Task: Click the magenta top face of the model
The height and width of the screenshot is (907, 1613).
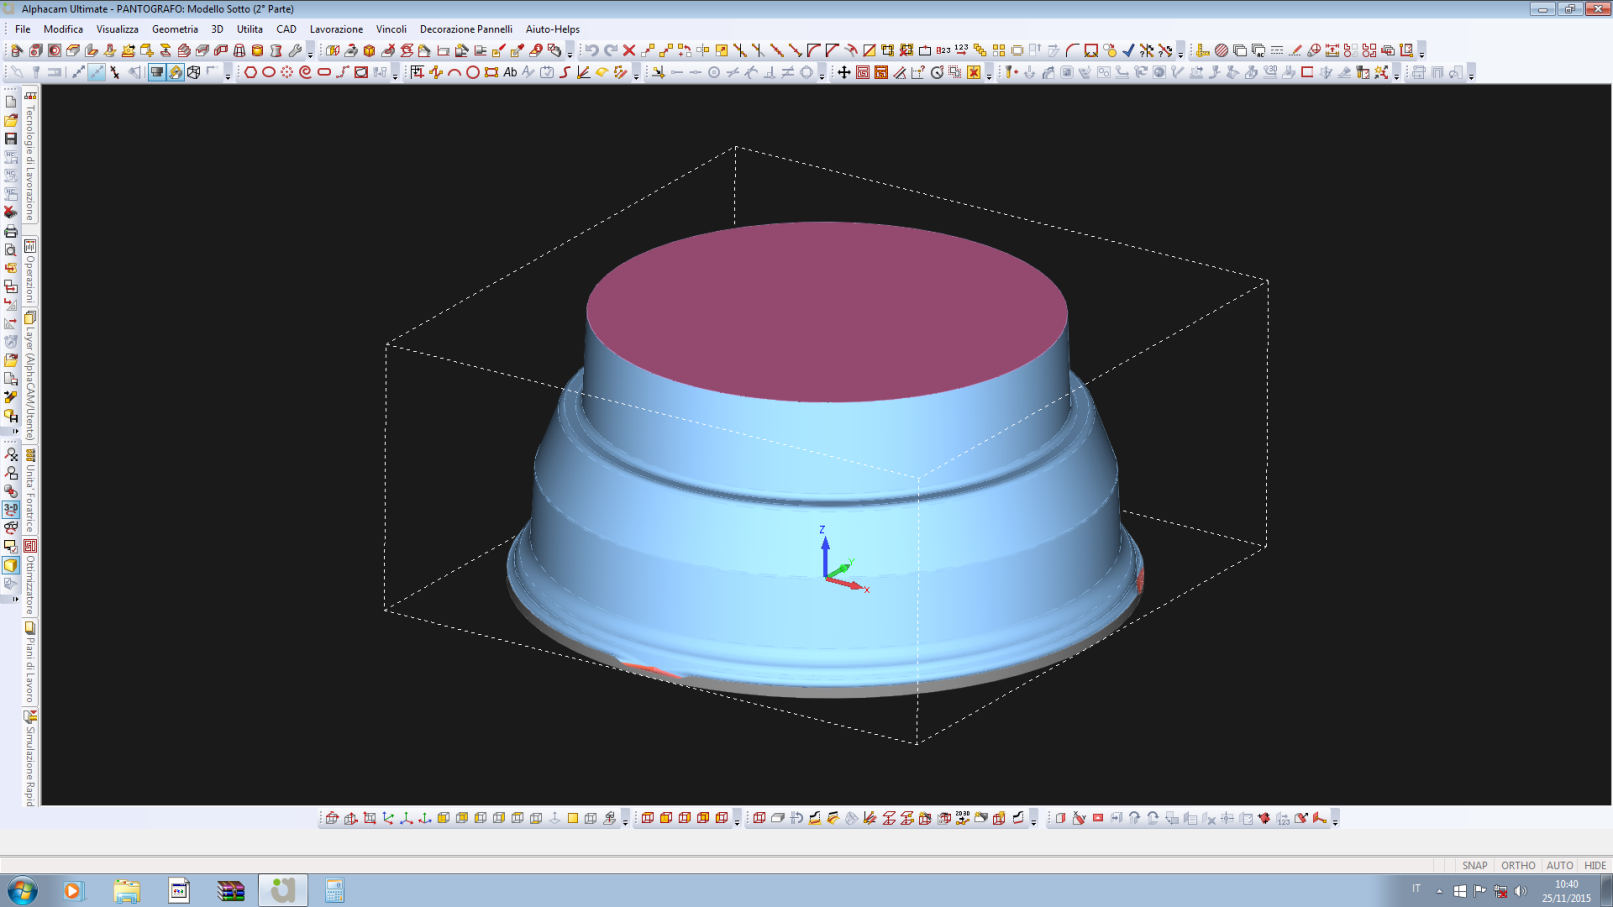Action: 826,310
